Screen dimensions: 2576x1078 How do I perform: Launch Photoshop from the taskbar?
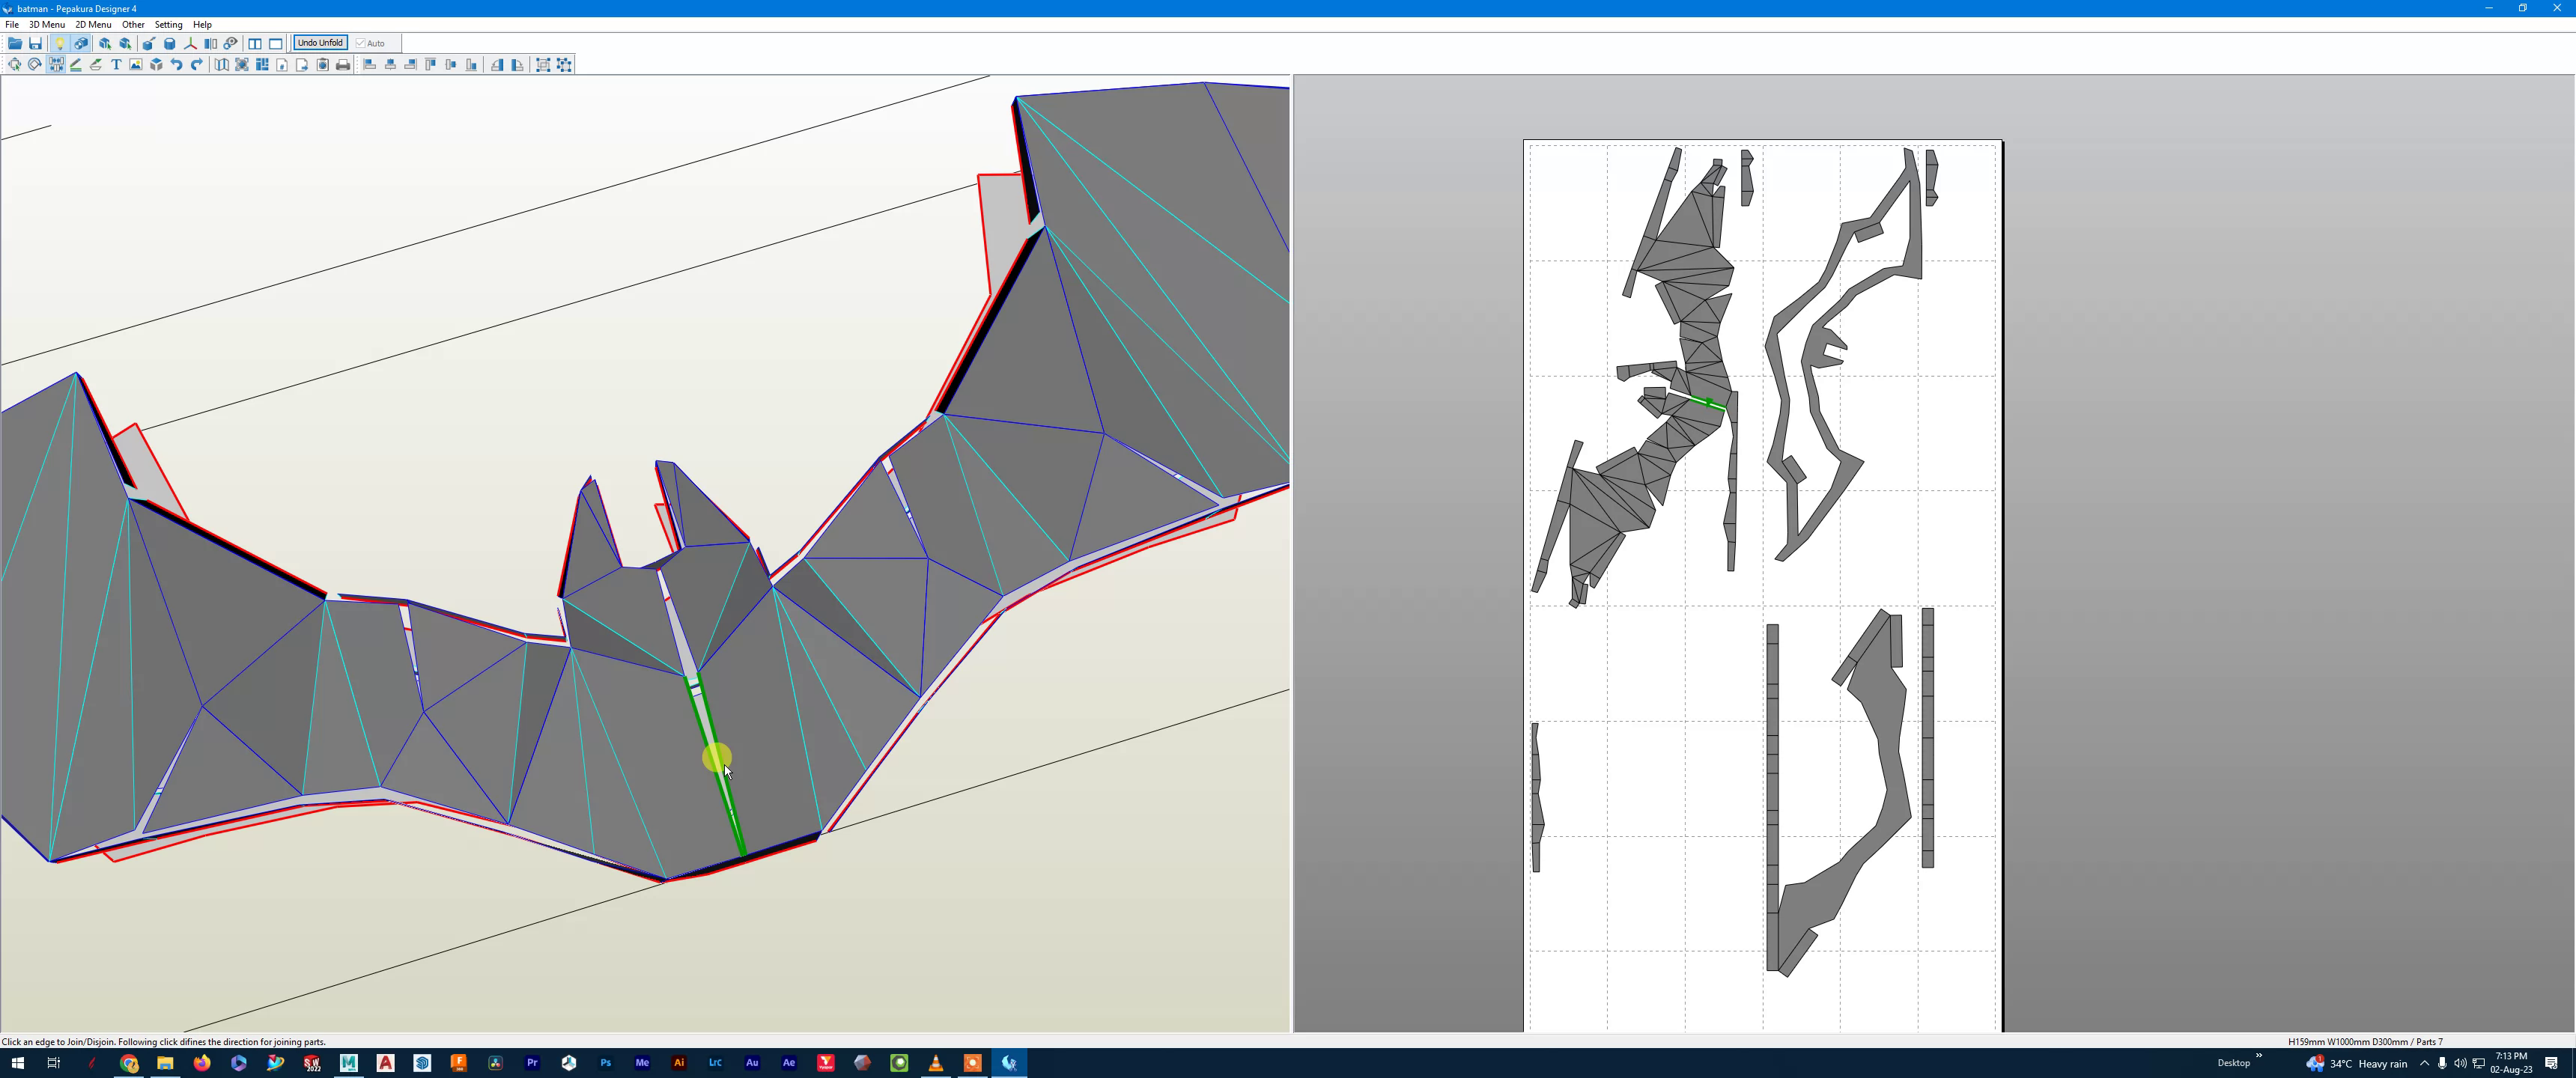coord(605,1063)
